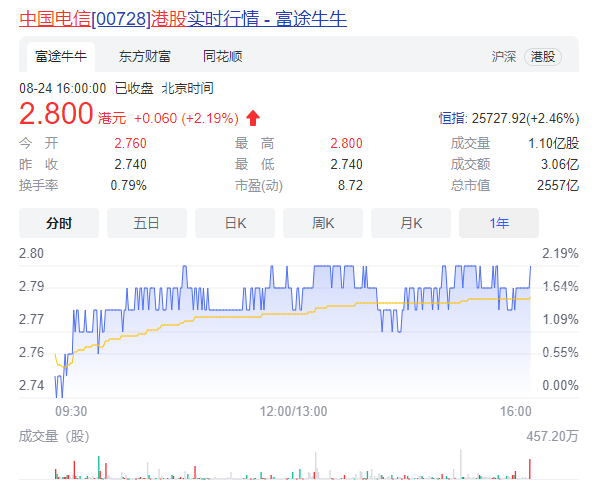Viewport: 605px width, 488px height.
Task: Click the 1.64% percentage axis label
Action: 561,287
